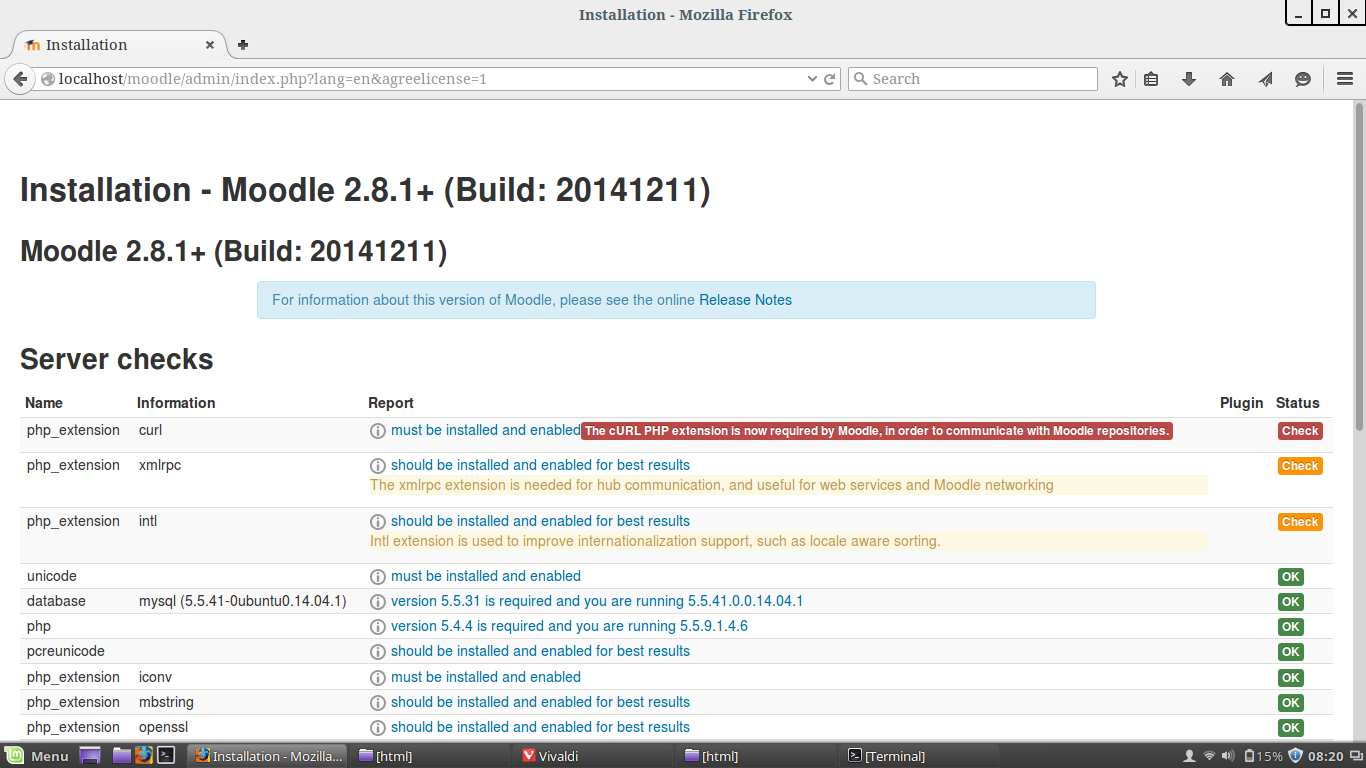Screen dimensions: 1366x768
Task: Click info icon in iconv row
Action: 378,678
